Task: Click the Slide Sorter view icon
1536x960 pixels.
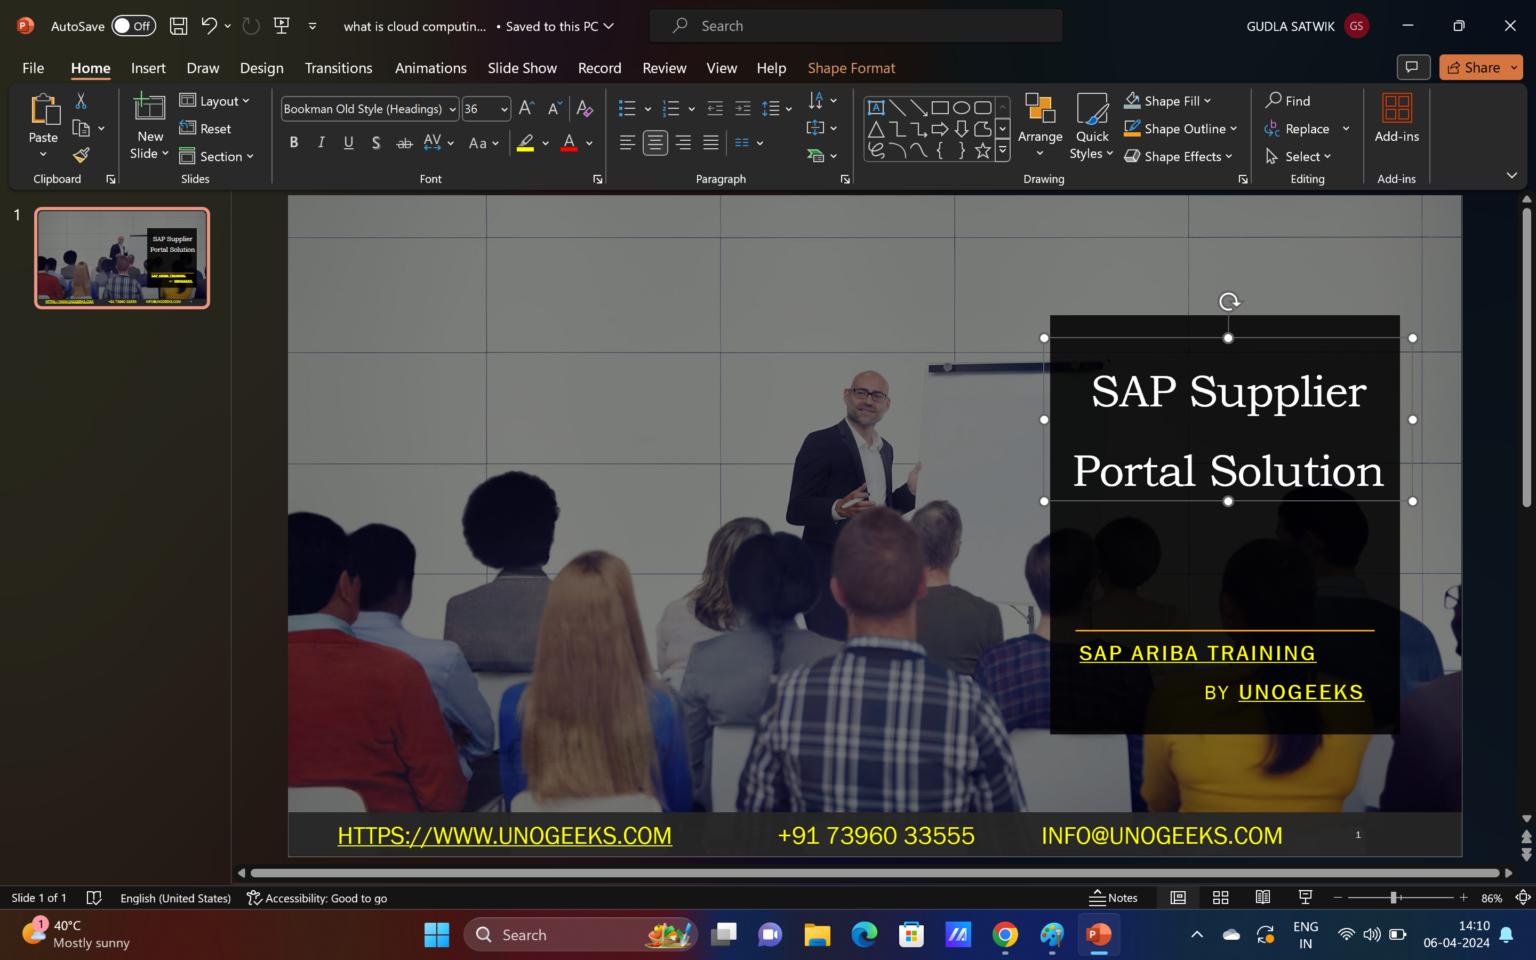Action: (1220, 897)
